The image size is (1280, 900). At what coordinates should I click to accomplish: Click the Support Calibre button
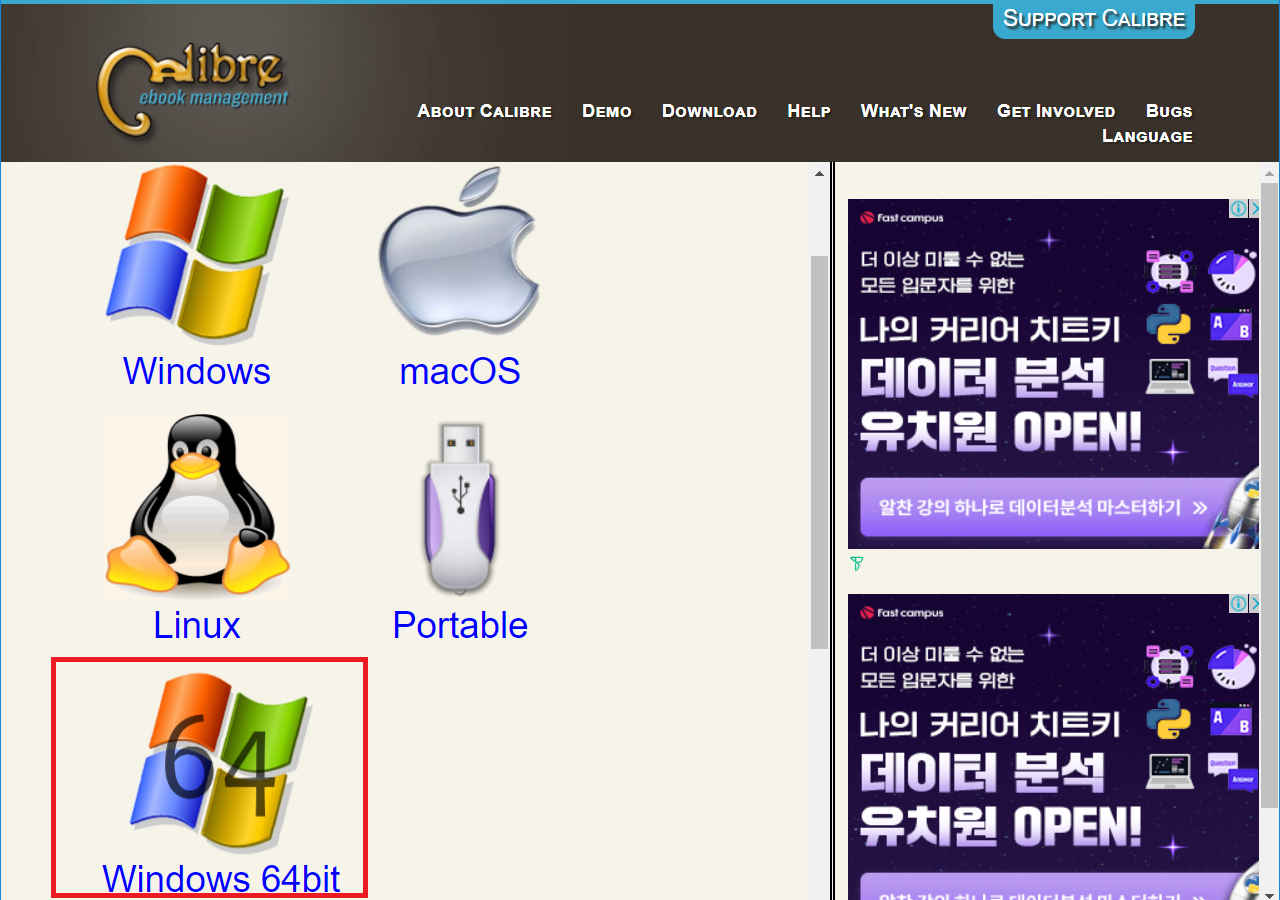(x=1094, y=19)
